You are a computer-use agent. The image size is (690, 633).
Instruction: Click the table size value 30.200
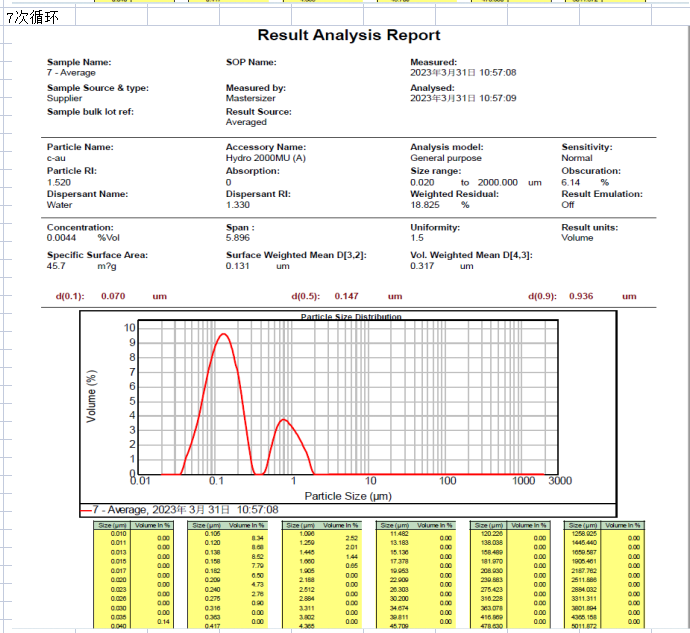coord(399,599)
